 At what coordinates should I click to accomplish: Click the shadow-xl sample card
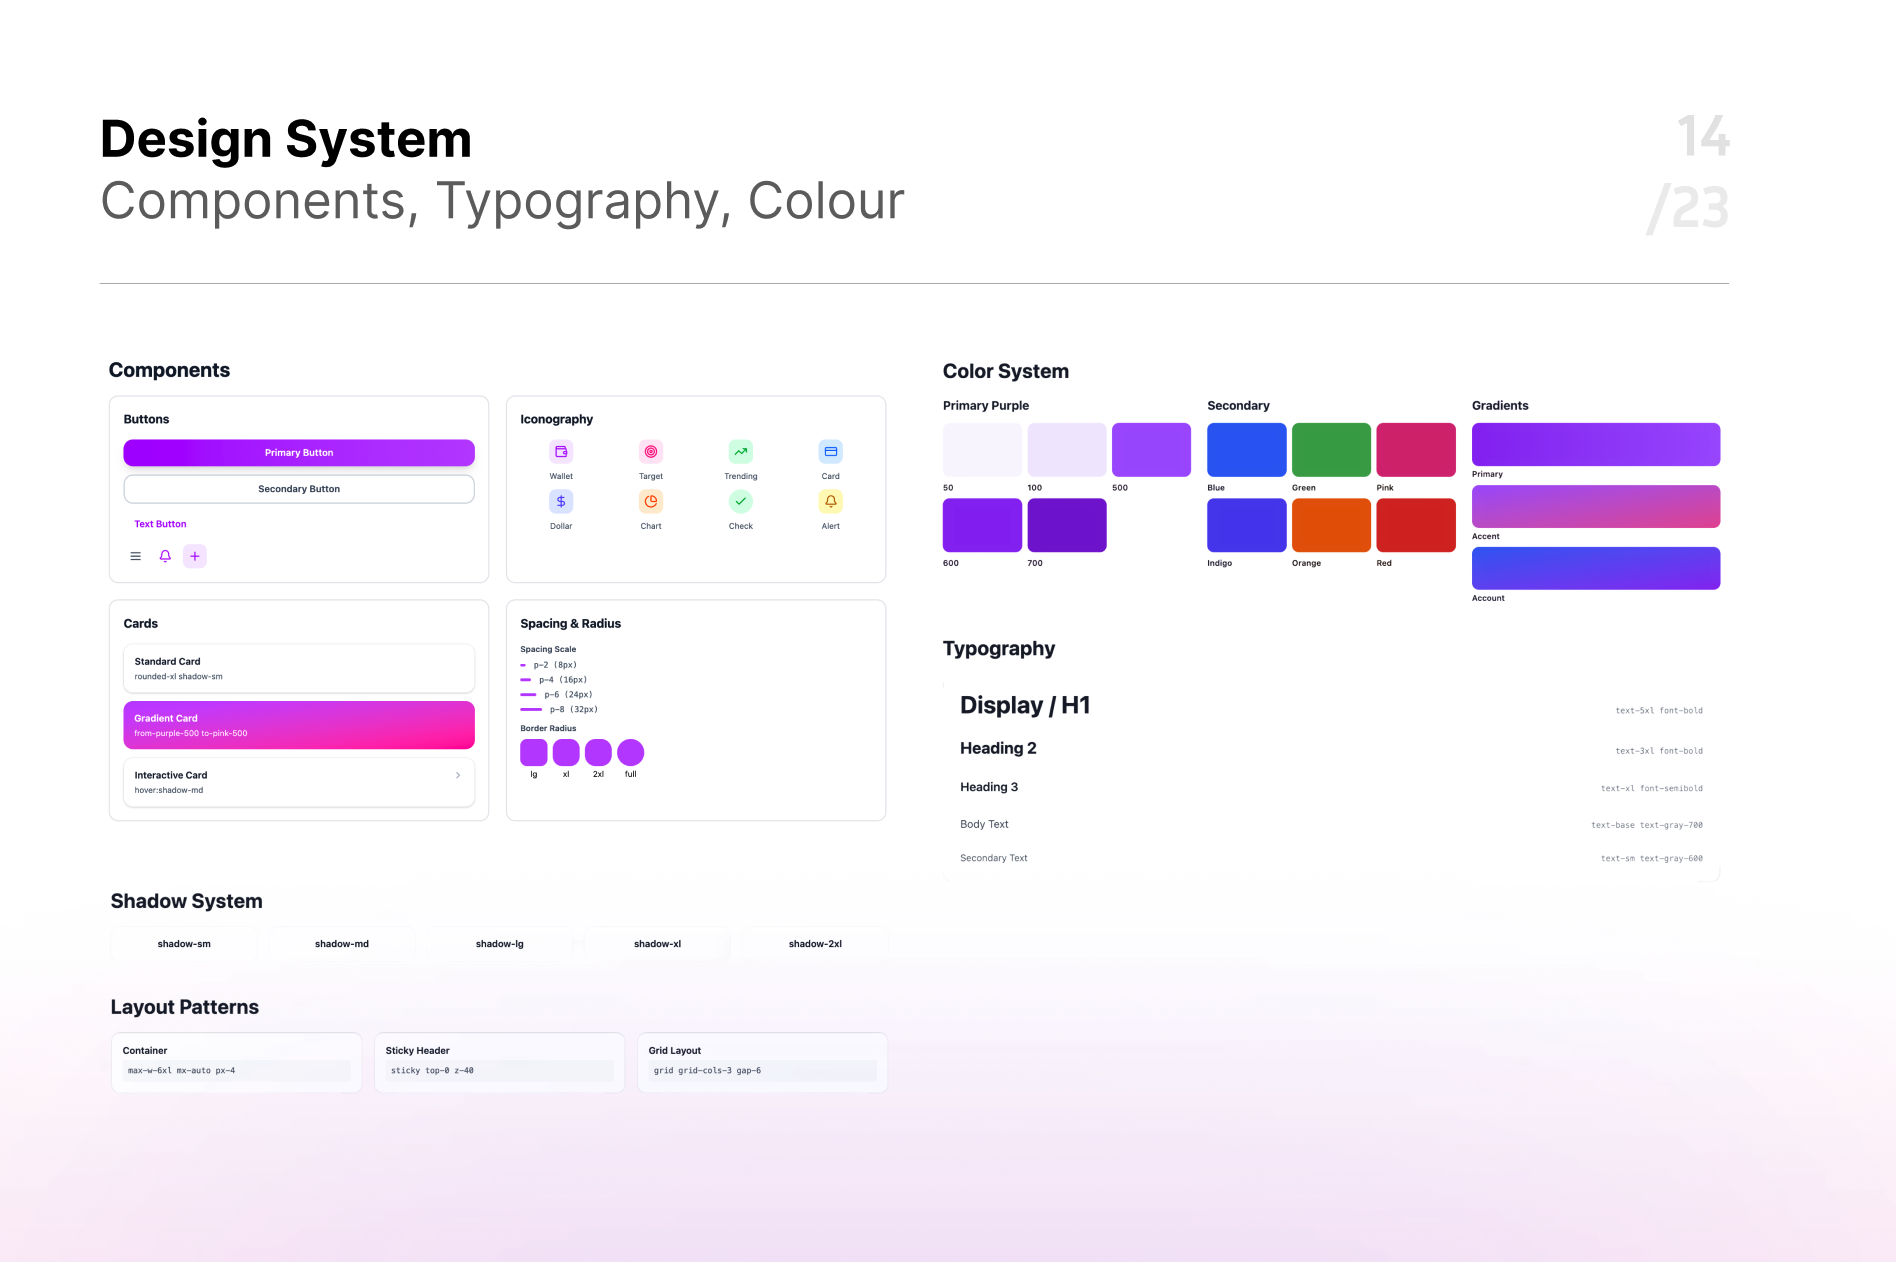(658, 944)
